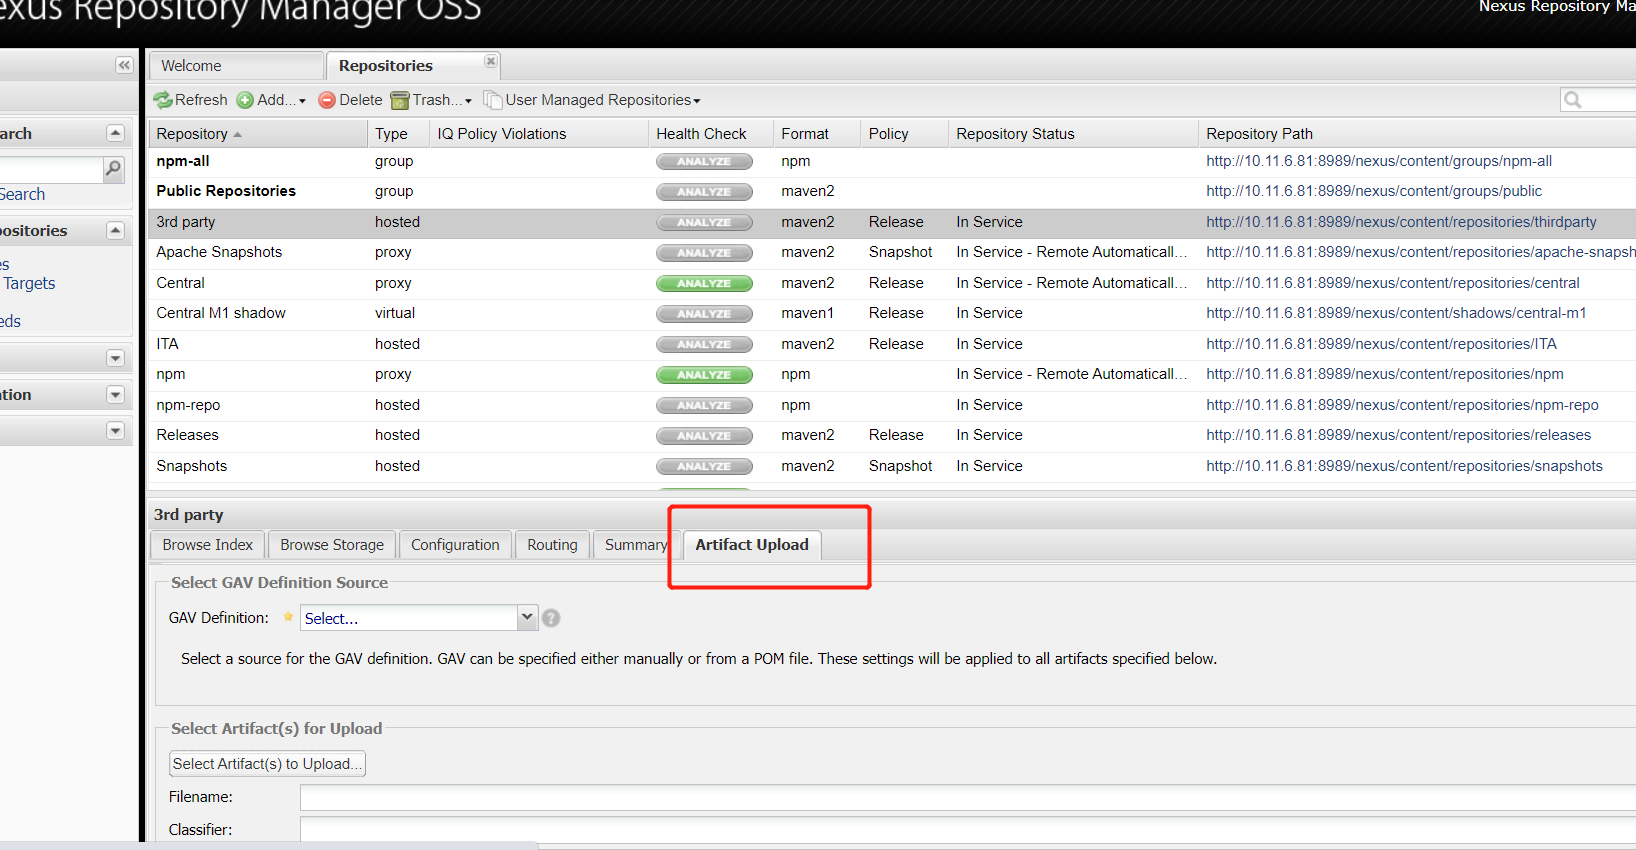Select the Public Repositories row
The height and width of the screenshot is (850, 1636).
point(892,191)
